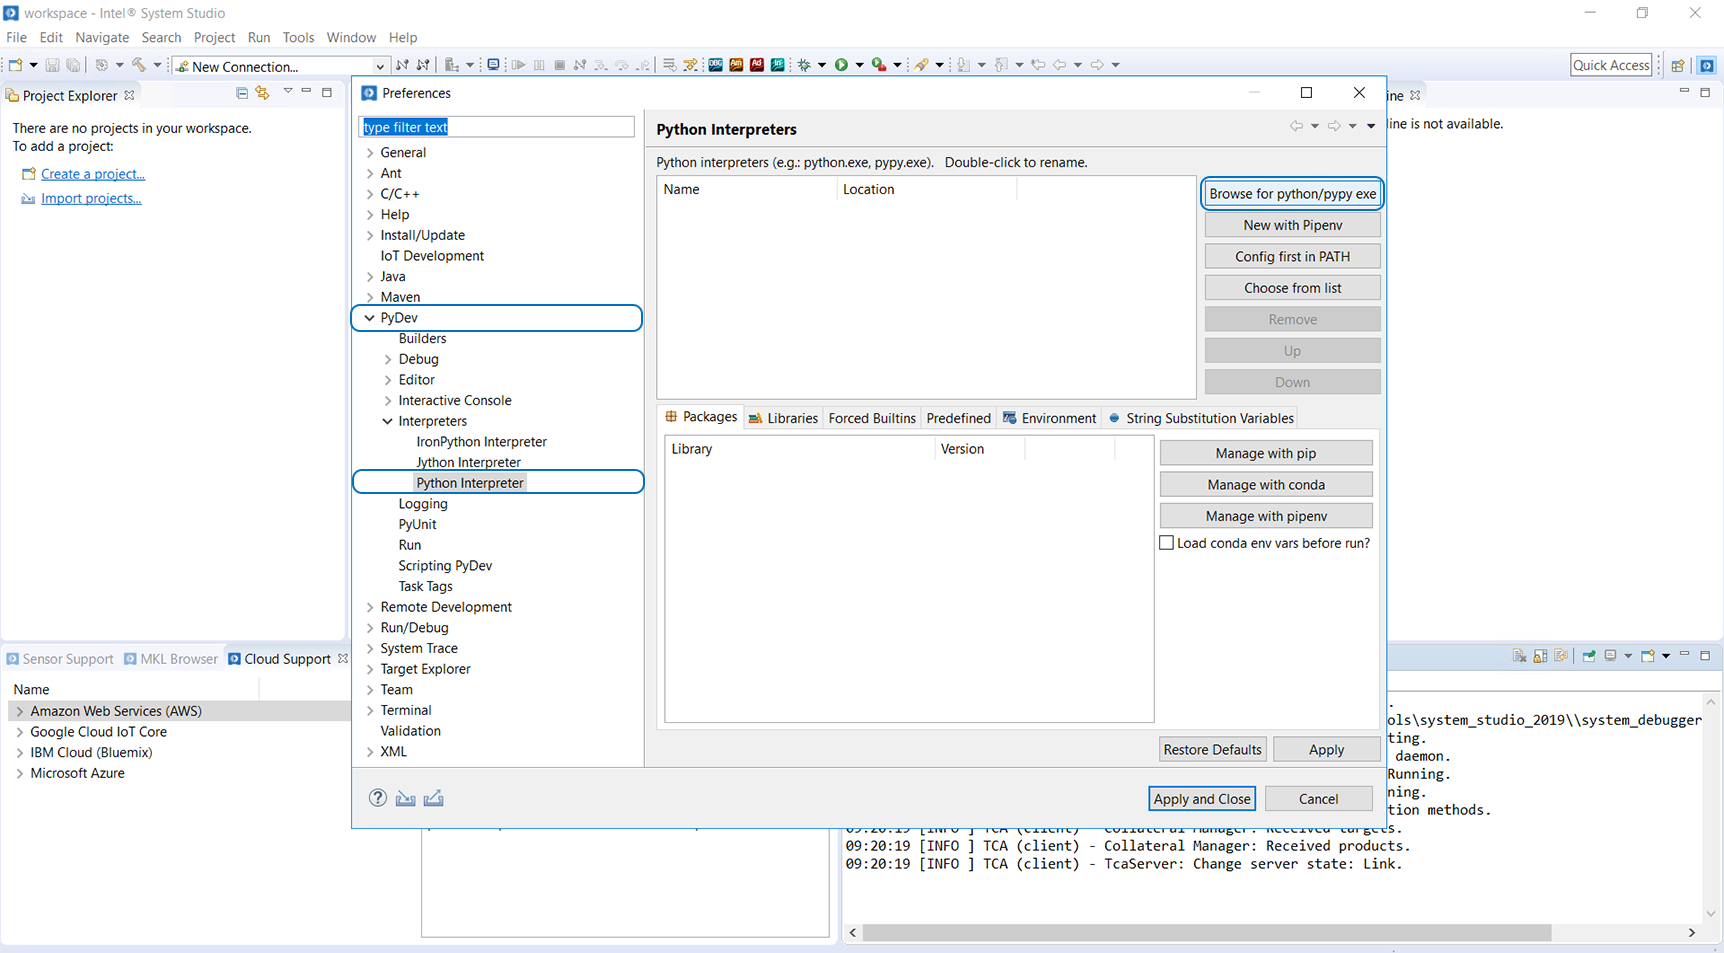Open the Navigate menu

[102, 37]
